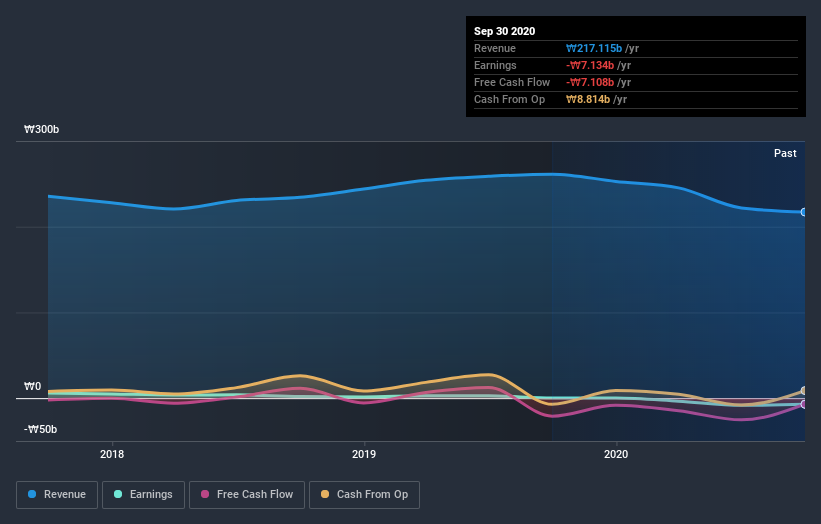Click the Cash From Op tooltip label
Viewport: 821px width, 524px height.
click(509, 99)
